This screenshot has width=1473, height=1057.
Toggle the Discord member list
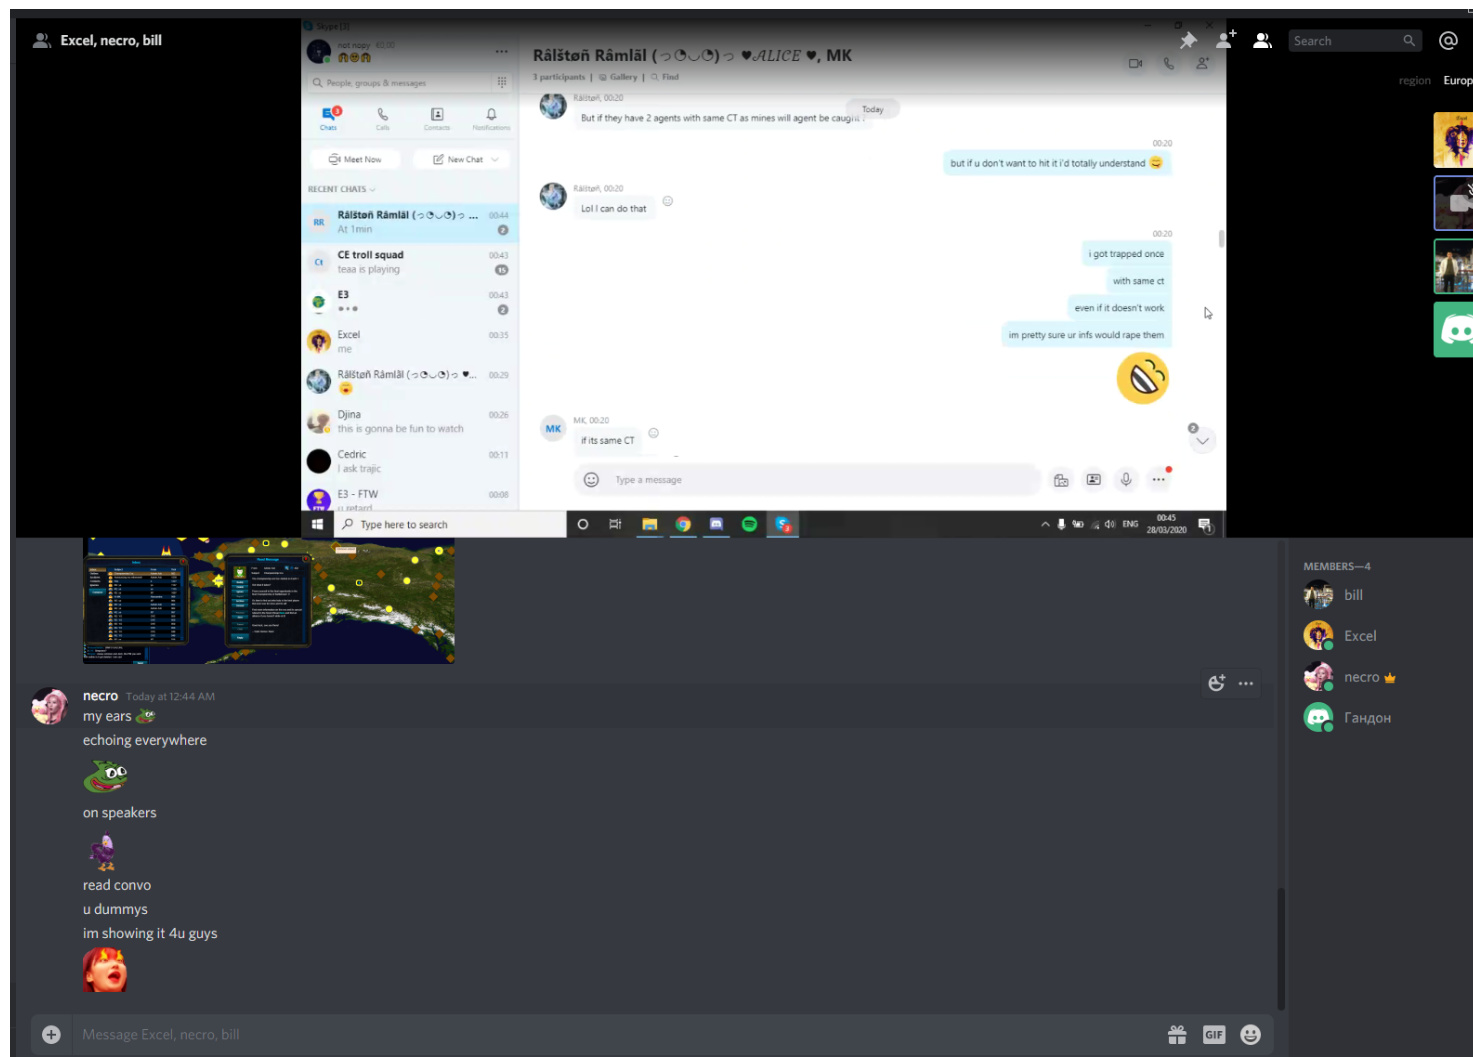pyautogui.click(x=1262, y=40)
